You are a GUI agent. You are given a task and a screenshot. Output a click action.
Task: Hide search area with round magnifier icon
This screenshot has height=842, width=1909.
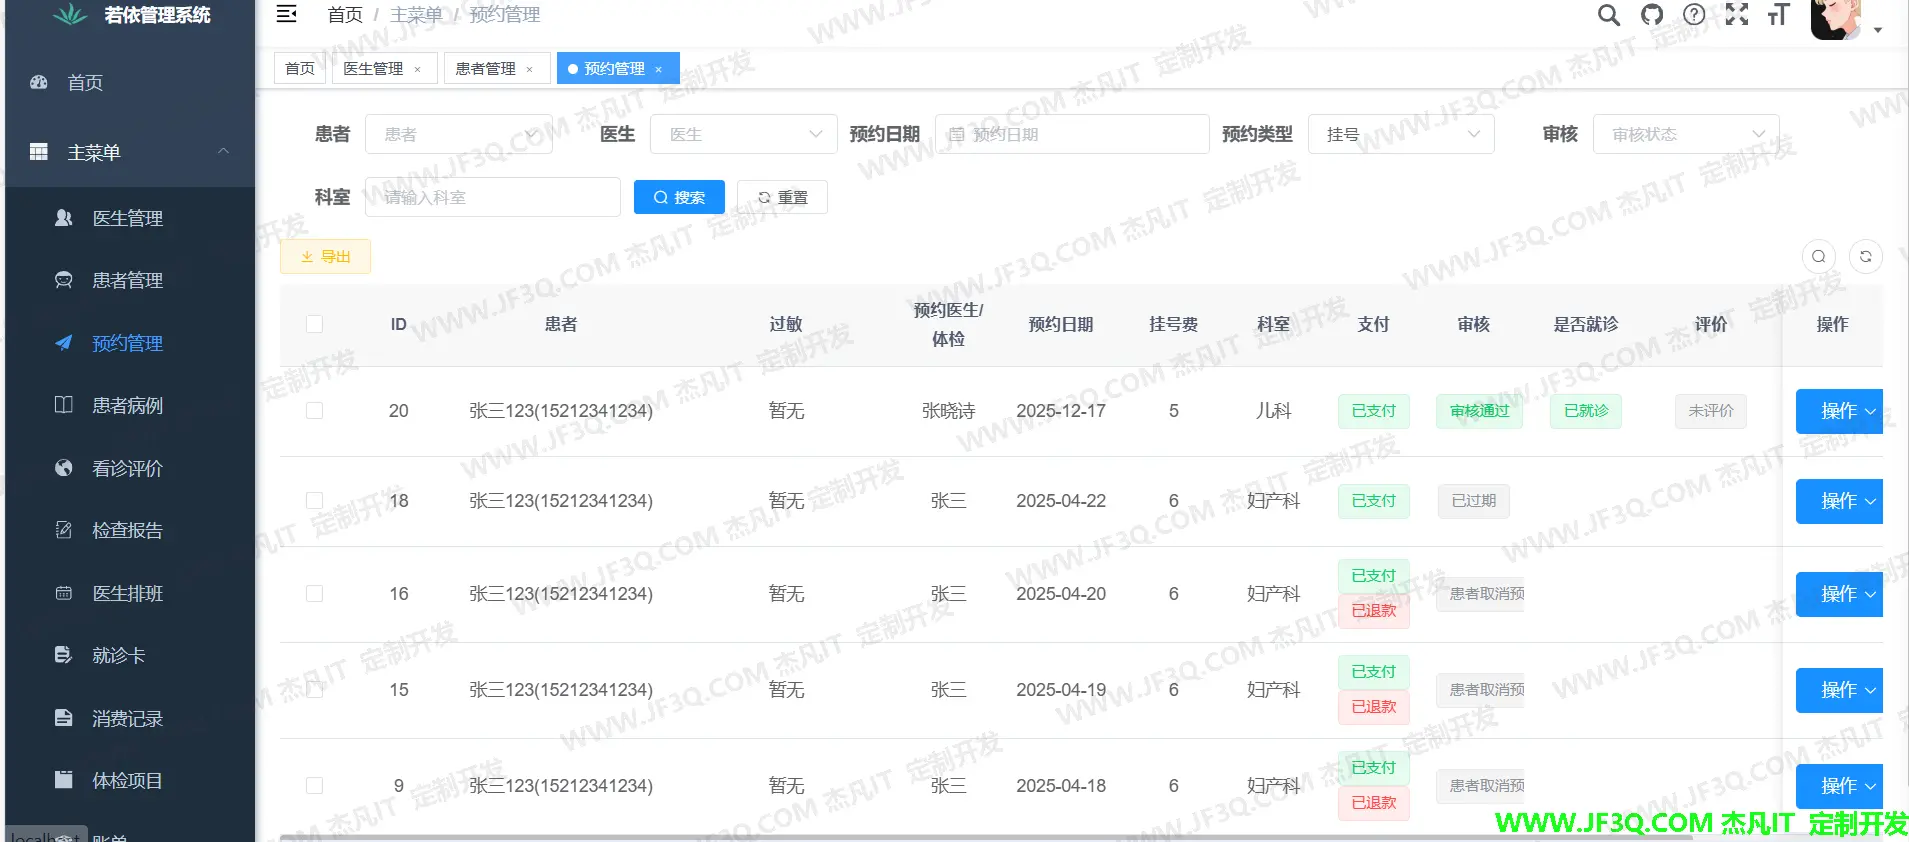tap(1819, 257)
